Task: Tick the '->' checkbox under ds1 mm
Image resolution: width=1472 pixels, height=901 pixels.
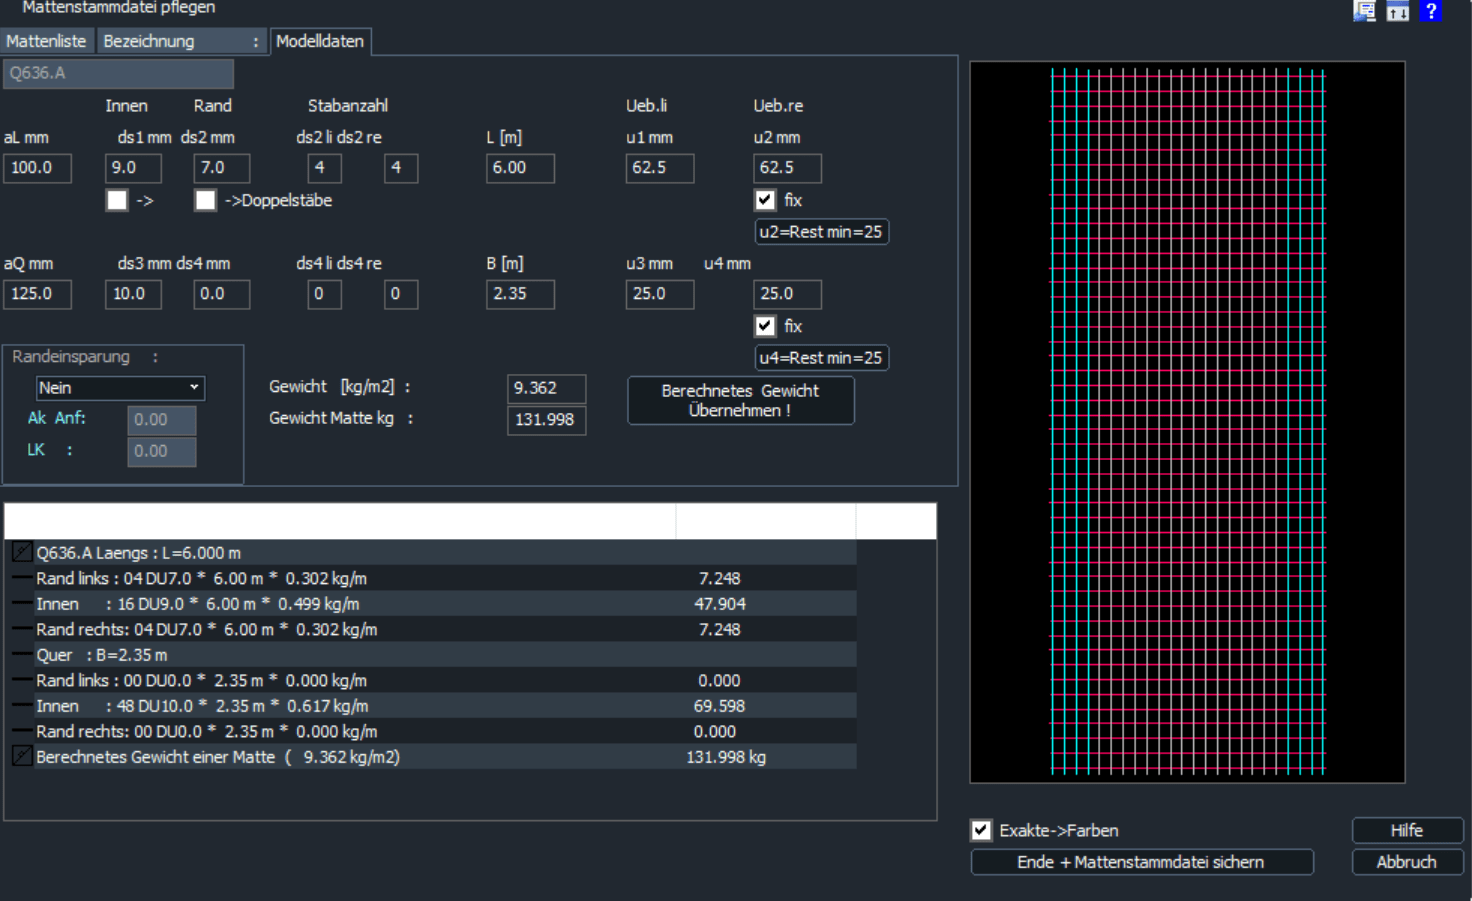Action: pos(117,200)
